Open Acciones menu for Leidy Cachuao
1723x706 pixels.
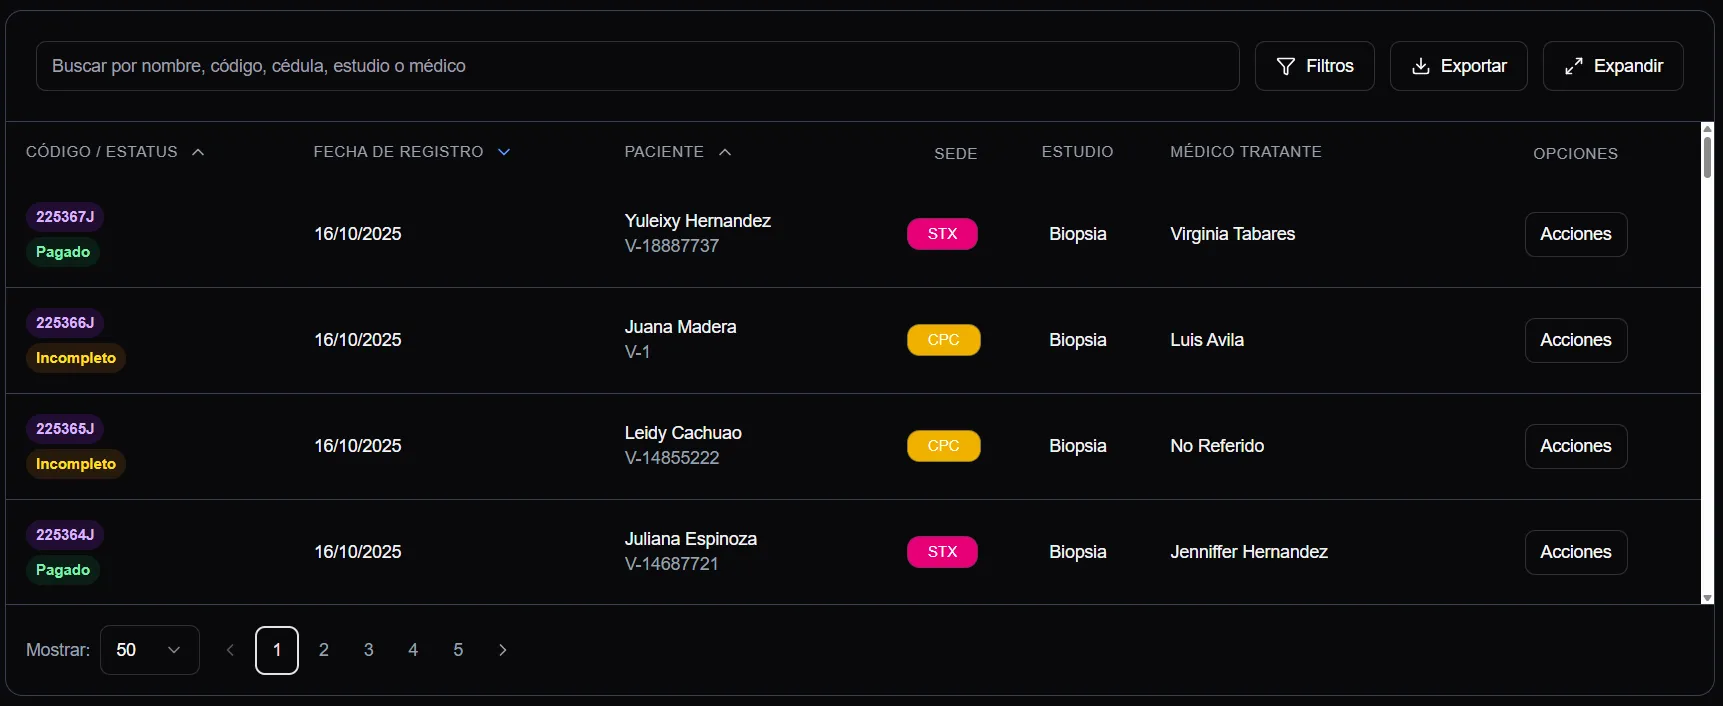click(x=1575, y=446)
